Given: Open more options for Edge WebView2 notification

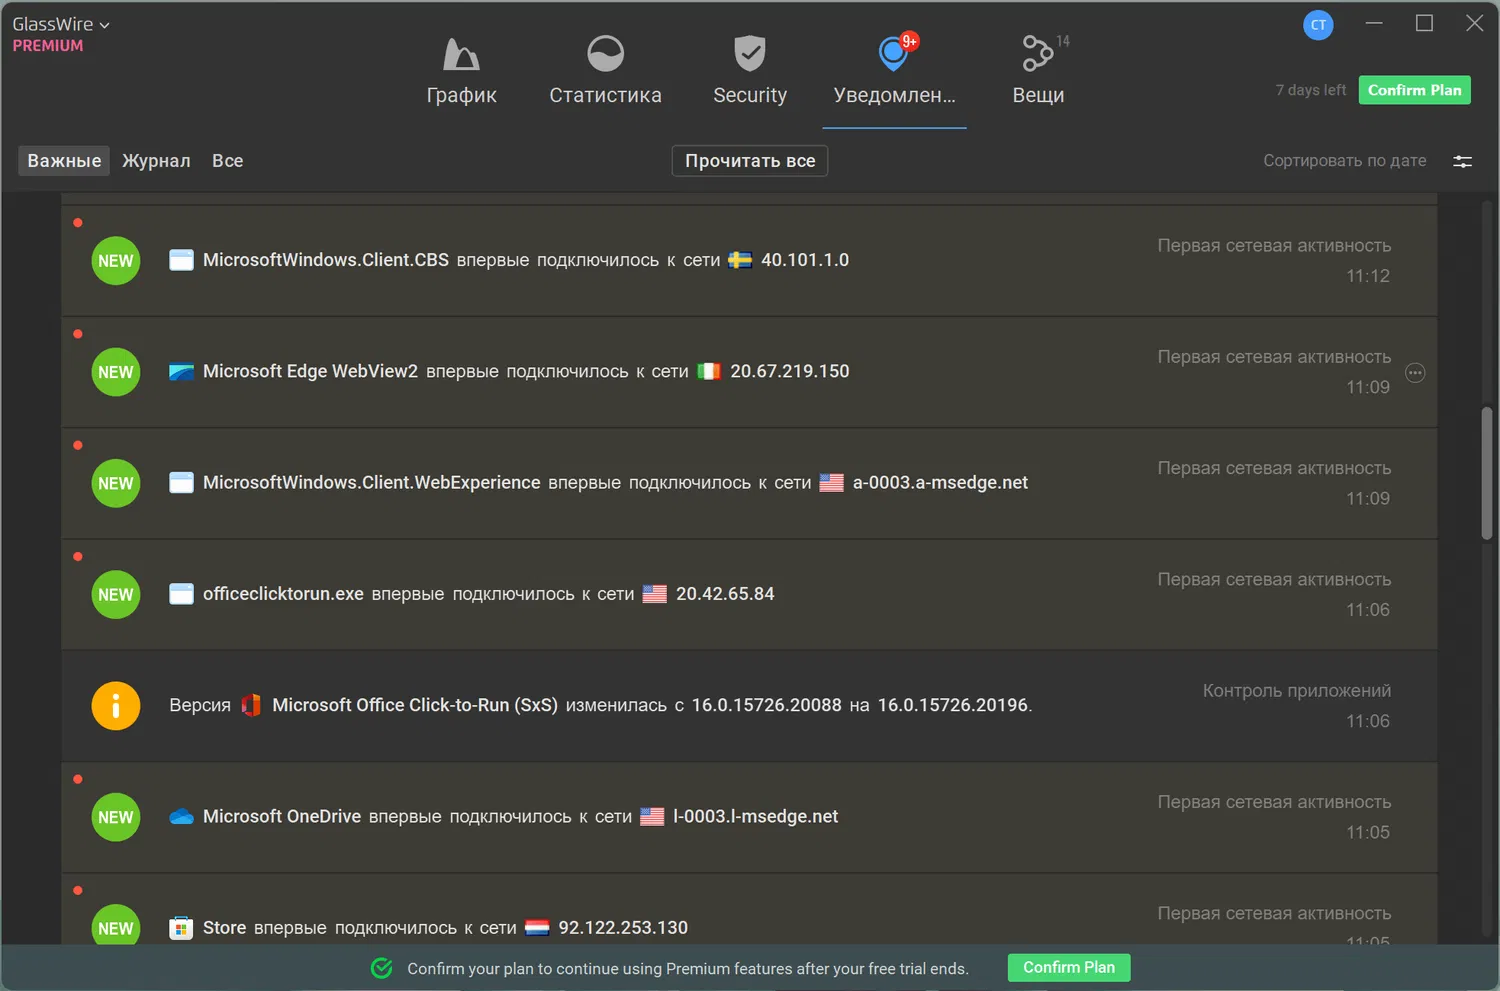Looking at the screenshot, I should click(1415, 373).
